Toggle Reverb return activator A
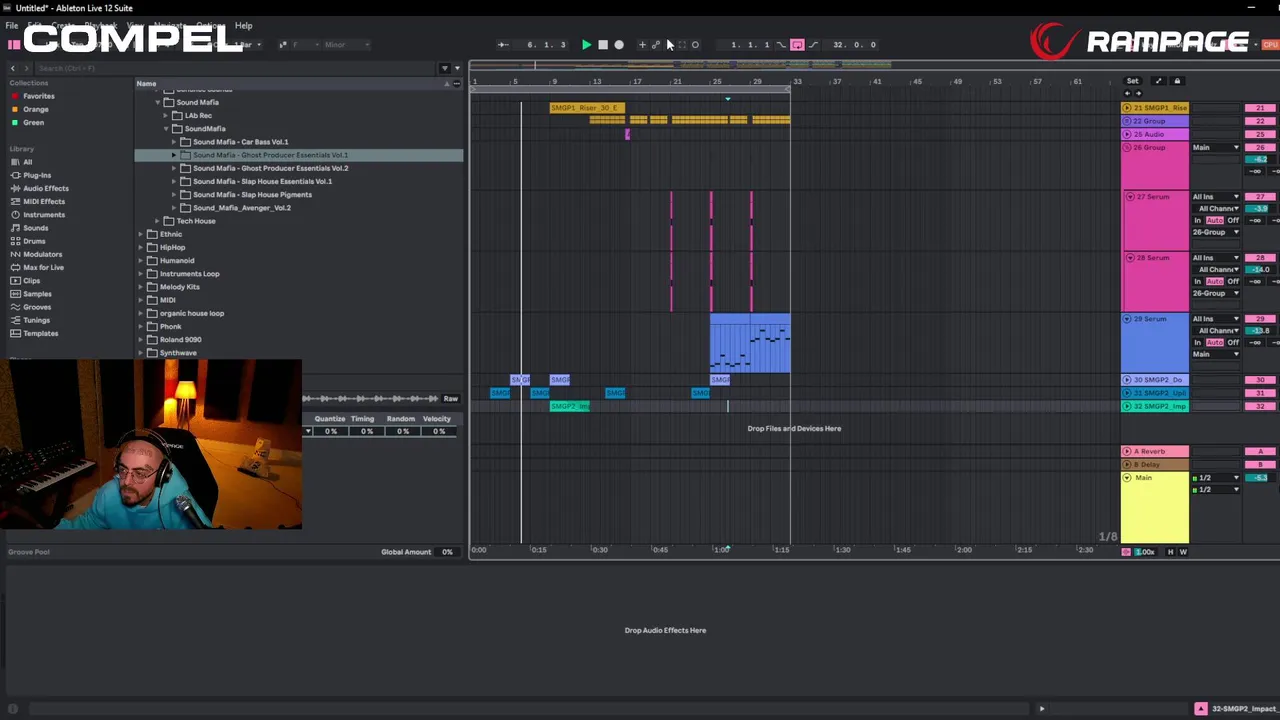 pyautogui.click(x=1260, y=452)
